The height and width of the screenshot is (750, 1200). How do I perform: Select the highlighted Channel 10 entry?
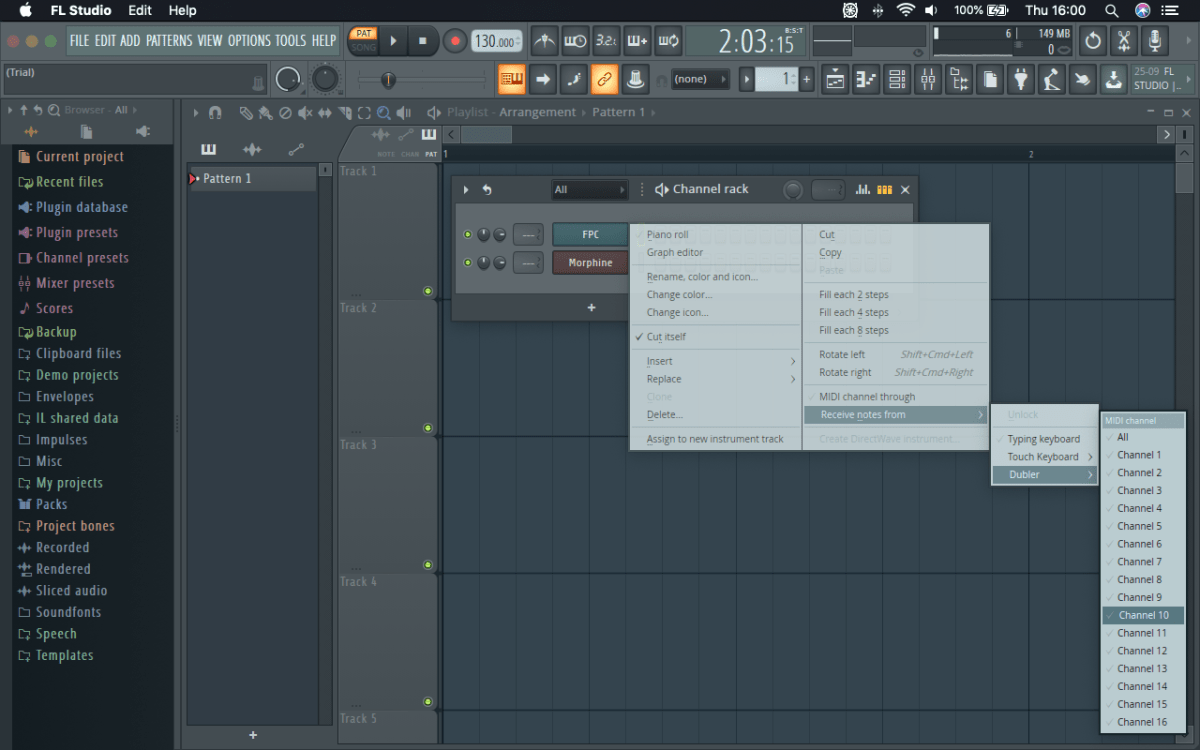tap(1143, 615)
